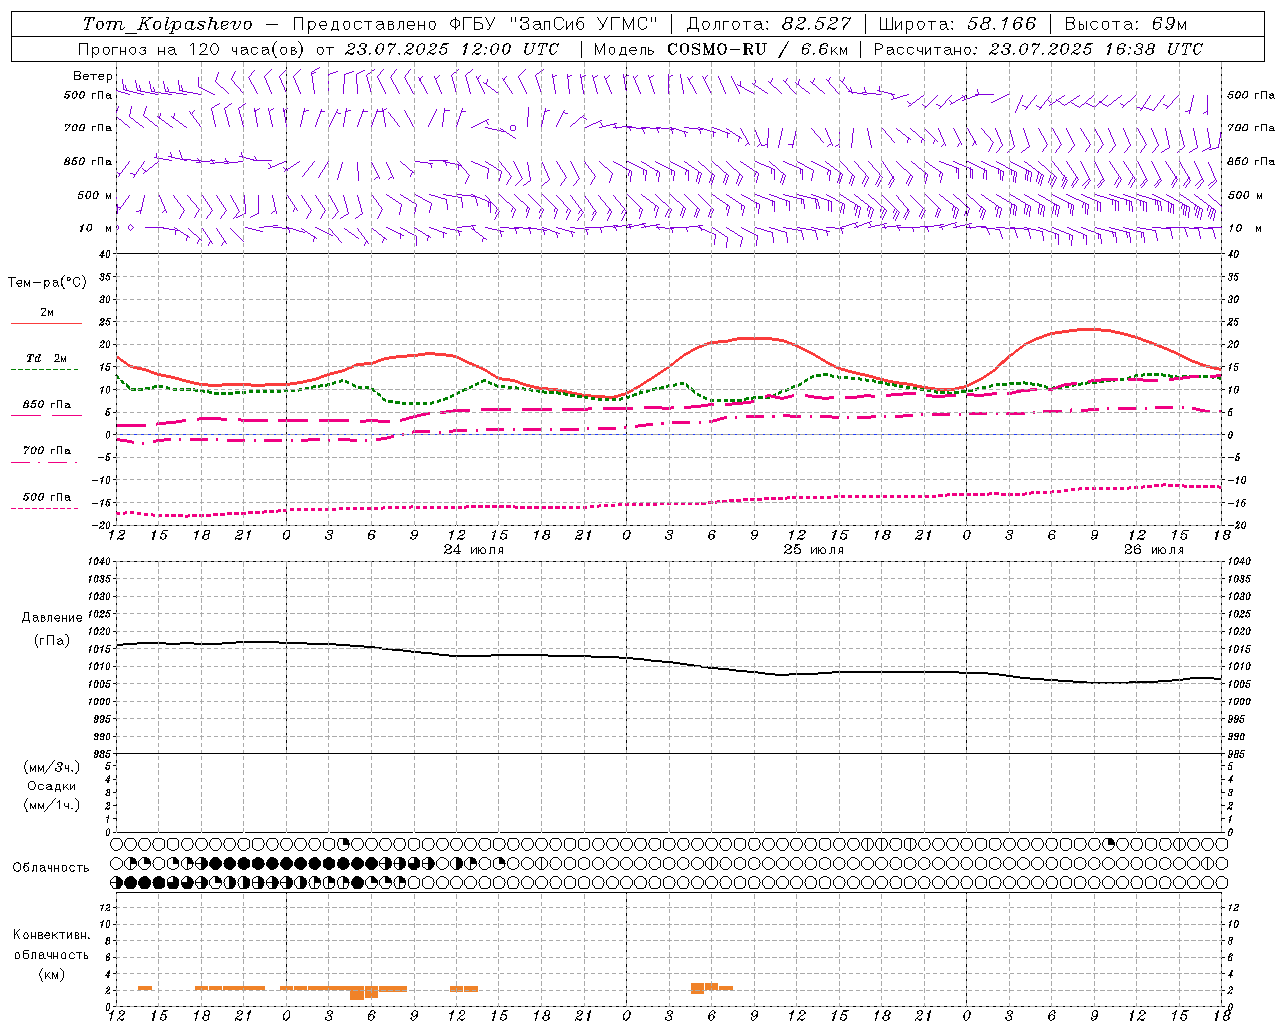The height and width of the screenshot is (1024, 1280).
Task: Click the Осадки panel label
Action: (x=52, y=786)
